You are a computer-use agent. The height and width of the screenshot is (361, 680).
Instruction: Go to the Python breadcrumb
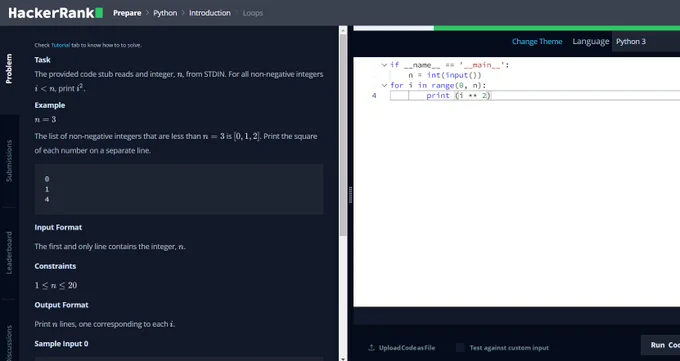(x=165, y=13)
